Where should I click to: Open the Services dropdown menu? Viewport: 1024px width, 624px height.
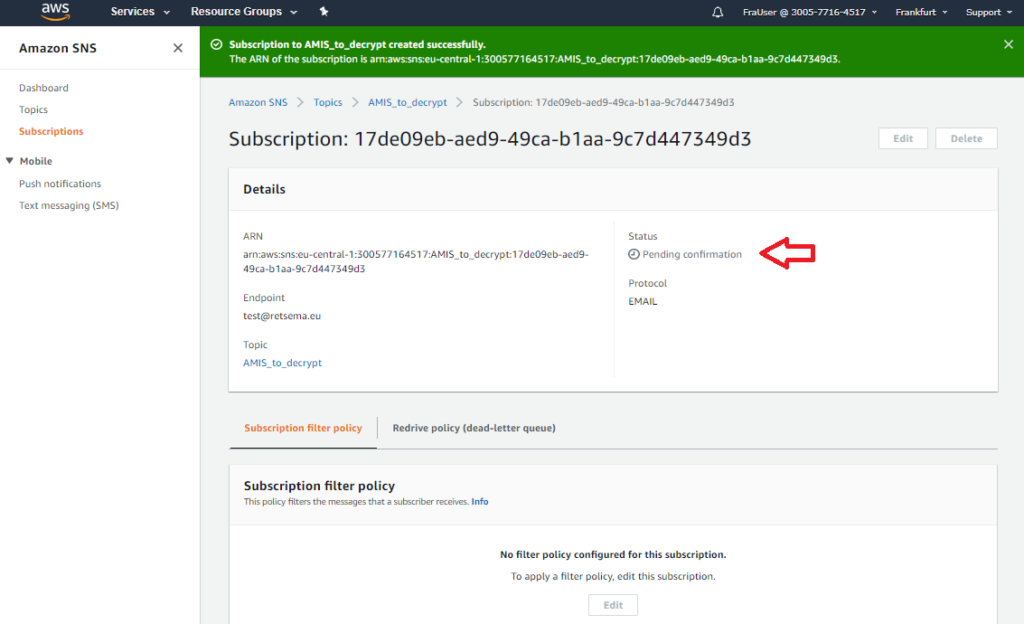click(x=140, y=12)
